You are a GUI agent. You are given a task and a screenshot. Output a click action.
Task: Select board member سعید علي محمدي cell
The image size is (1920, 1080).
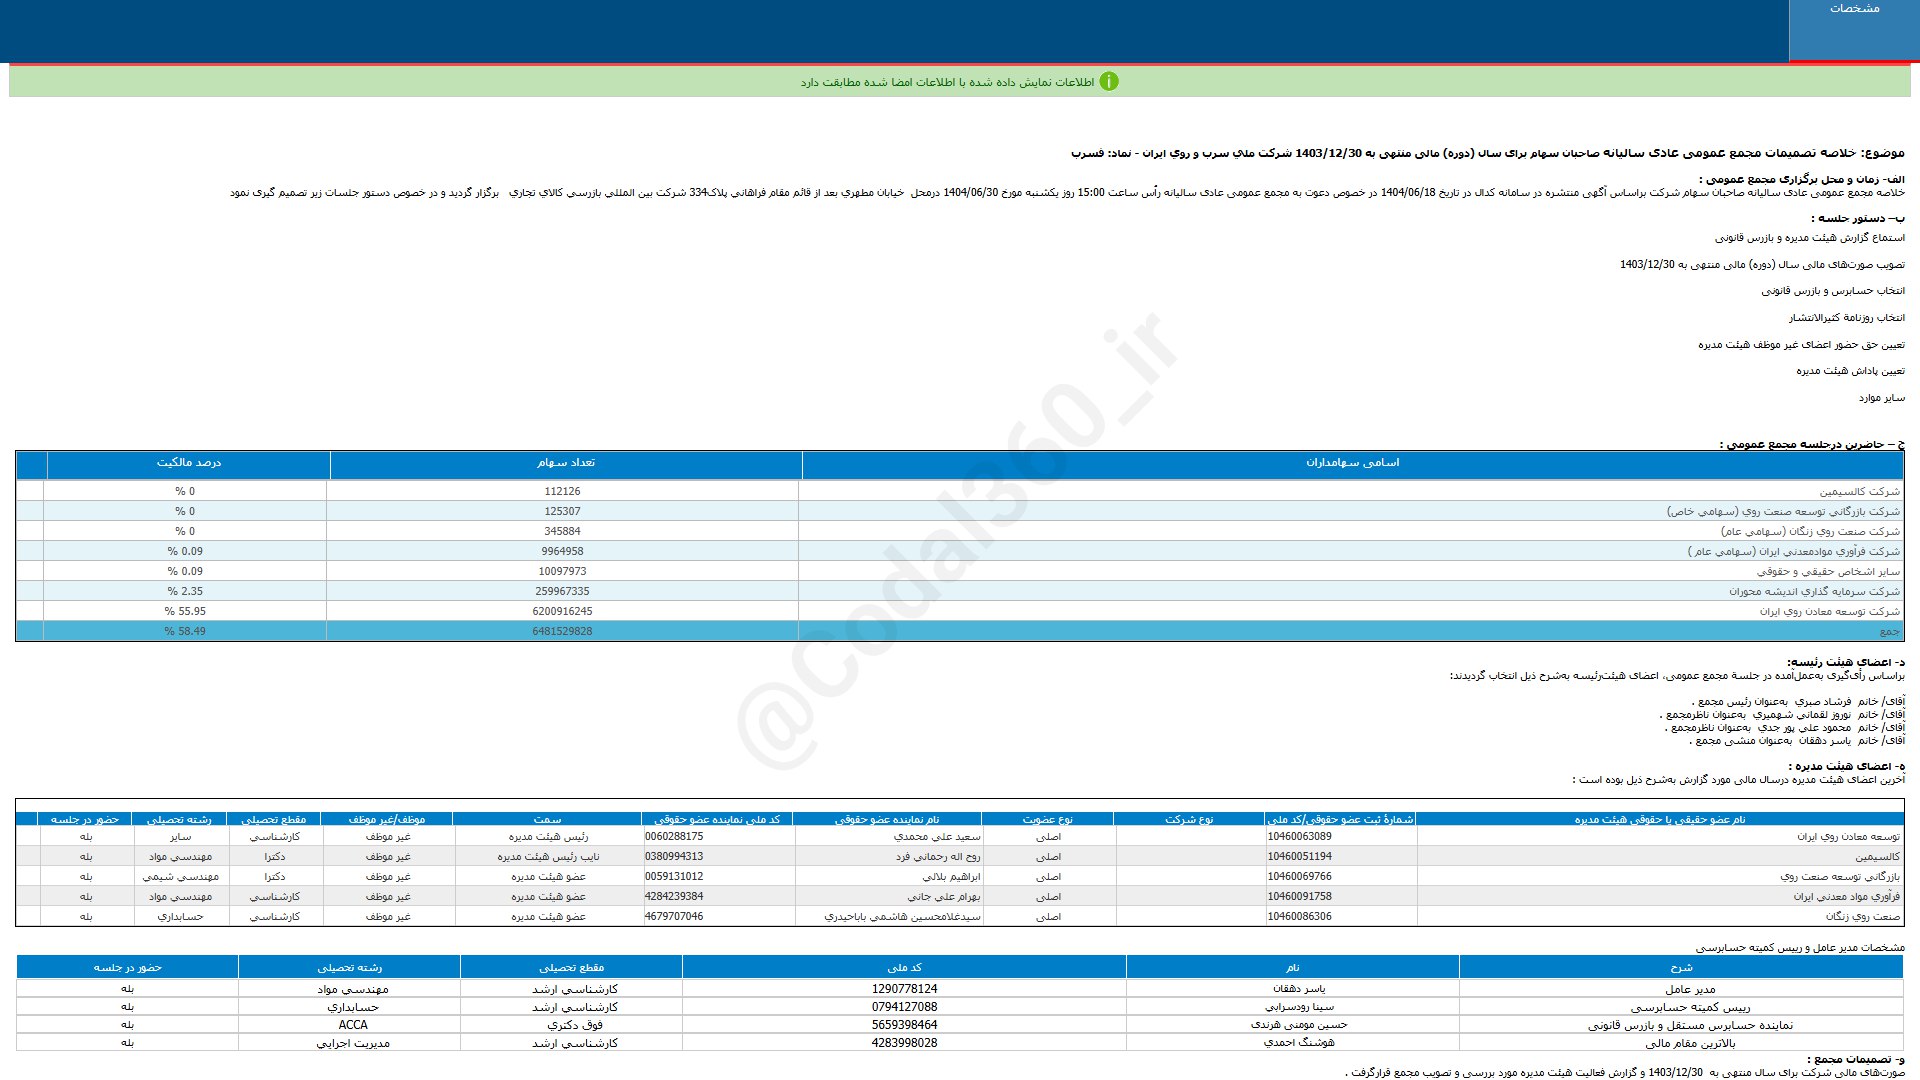[937, 836]
